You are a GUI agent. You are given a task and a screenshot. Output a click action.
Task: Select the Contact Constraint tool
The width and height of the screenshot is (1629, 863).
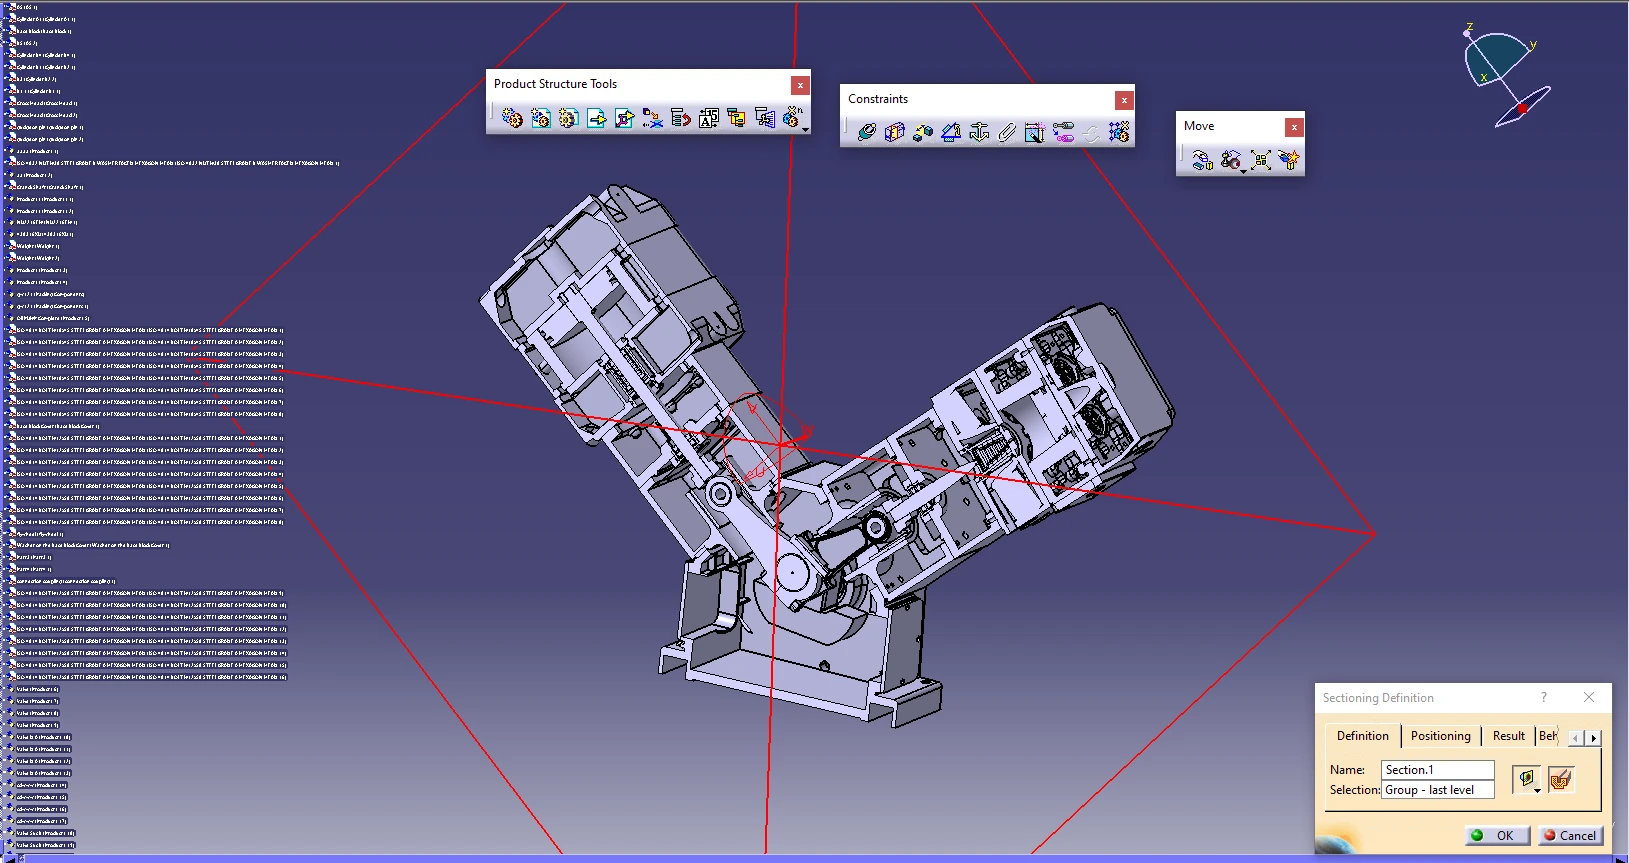(895, 132)
